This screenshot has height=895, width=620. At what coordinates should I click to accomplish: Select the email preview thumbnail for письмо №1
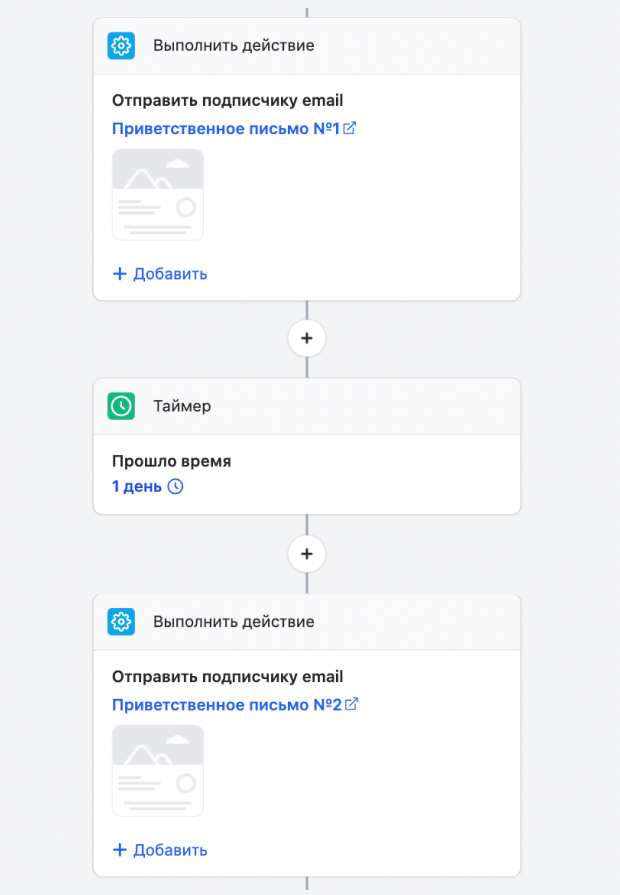(158, 194)
